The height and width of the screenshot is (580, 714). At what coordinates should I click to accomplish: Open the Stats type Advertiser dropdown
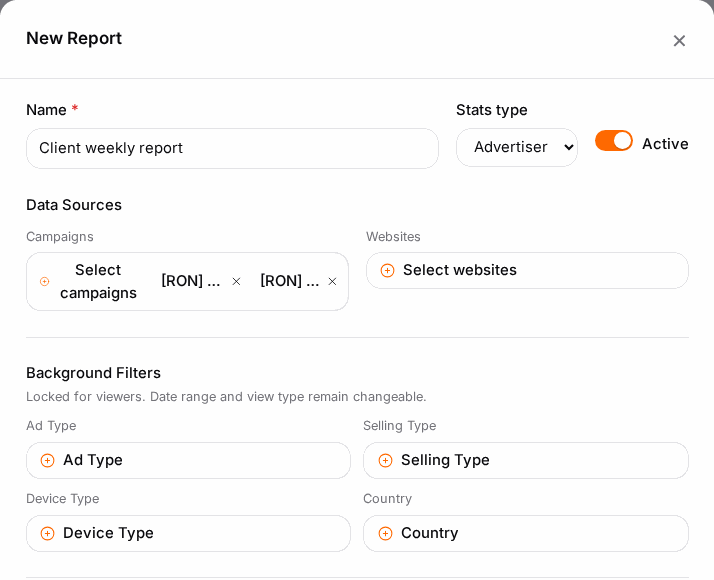click(517, 147)
